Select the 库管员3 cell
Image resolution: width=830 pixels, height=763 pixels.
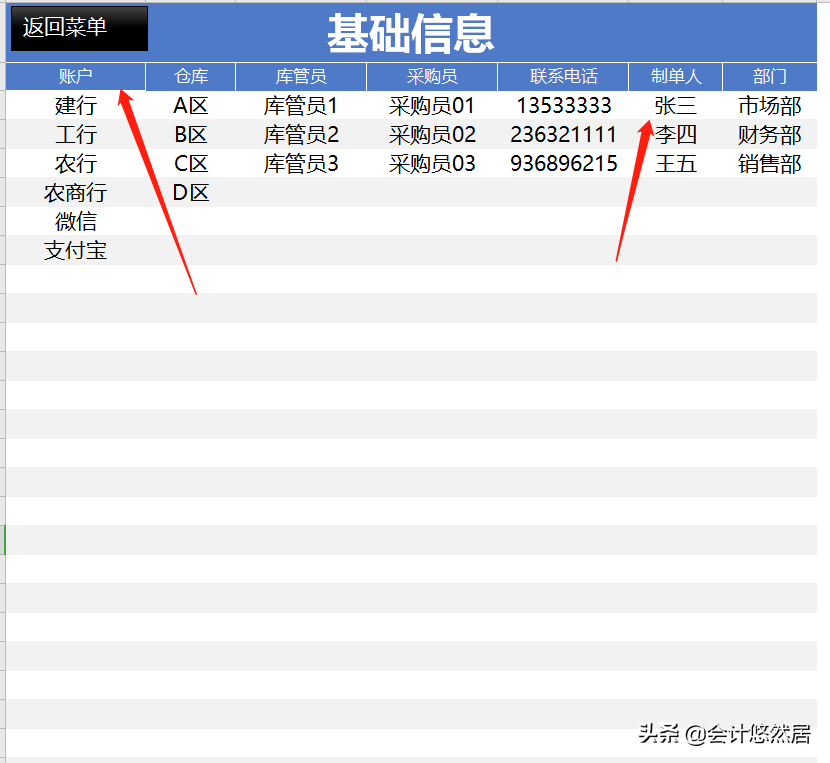[301, 164]
